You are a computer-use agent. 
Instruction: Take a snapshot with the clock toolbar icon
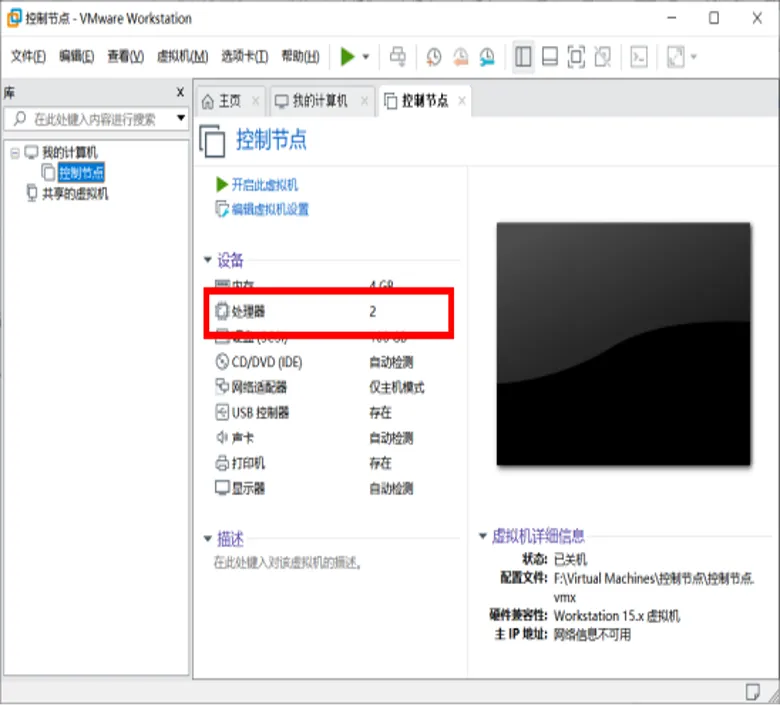point(434,57)
